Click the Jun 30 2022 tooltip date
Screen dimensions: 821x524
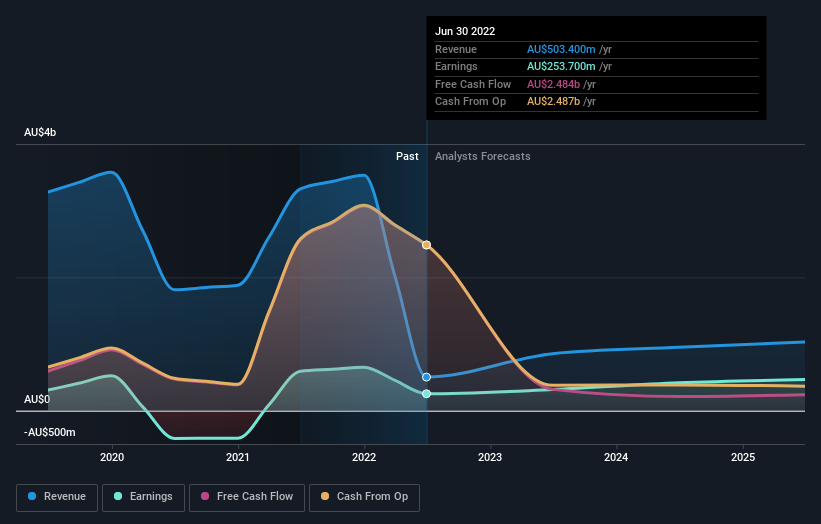pos(465,31)
